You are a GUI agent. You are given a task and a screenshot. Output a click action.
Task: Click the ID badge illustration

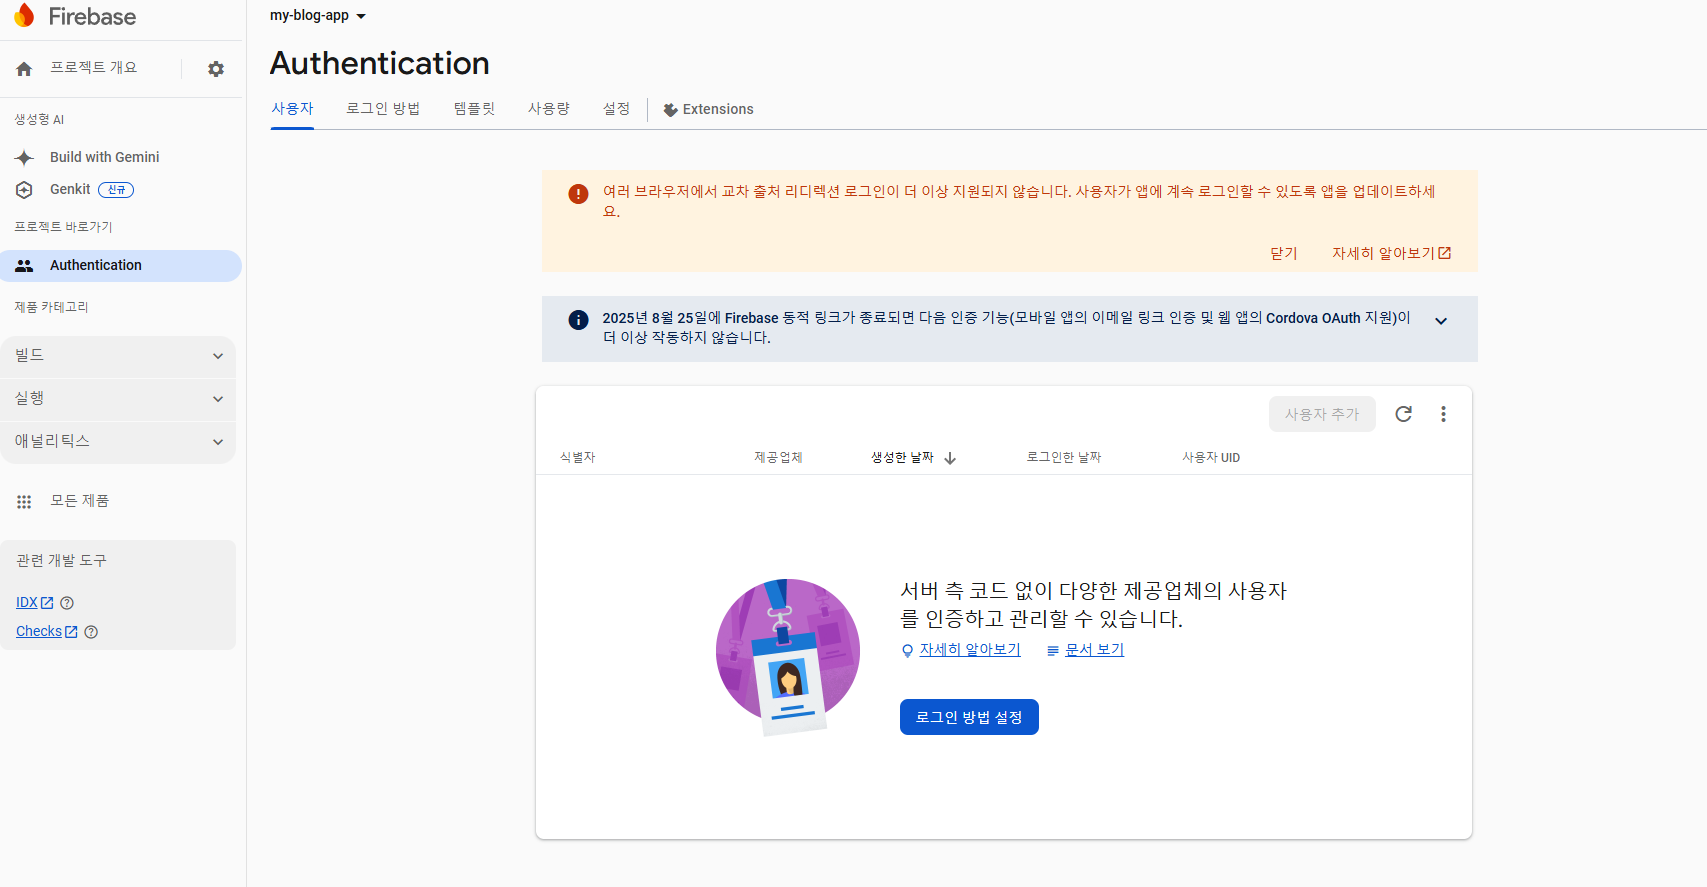coord(788,656)
